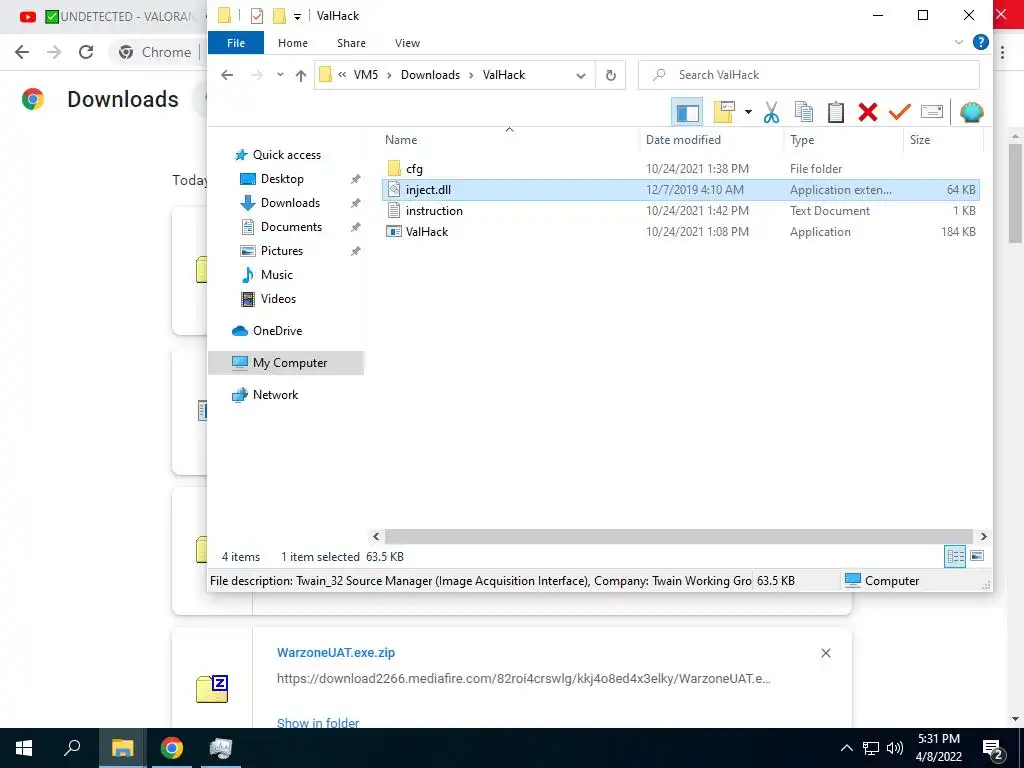Go up one folder level
The height and width of the screenshot is (768, 1024).
click(x=300, y=76)
